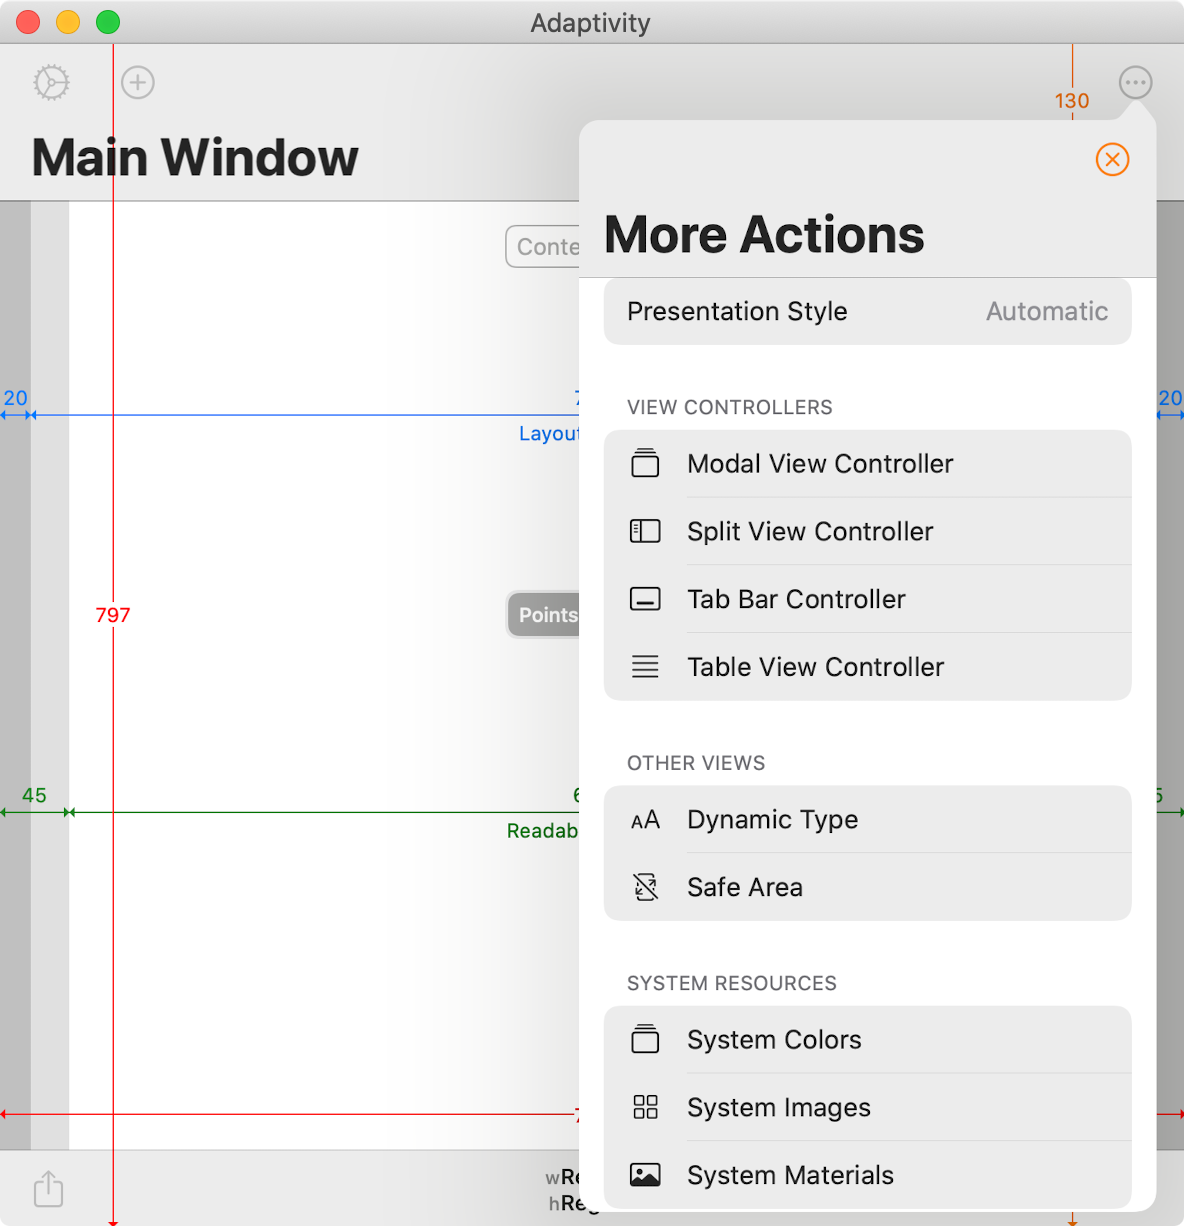Click the More Actions ellipsis button

1135,82
